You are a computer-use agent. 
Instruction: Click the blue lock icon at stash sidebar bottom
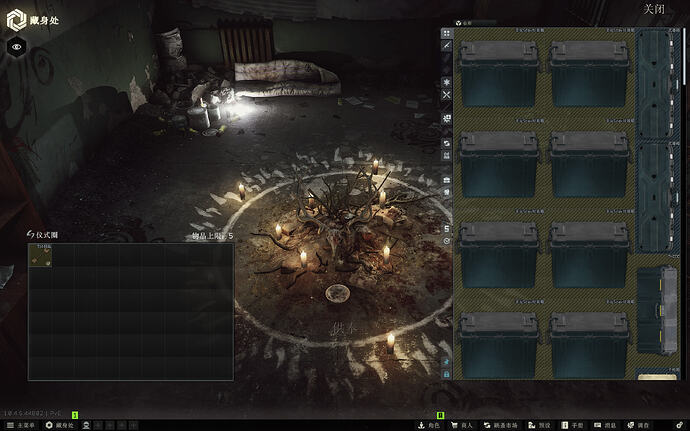click(x=447, y=374)
